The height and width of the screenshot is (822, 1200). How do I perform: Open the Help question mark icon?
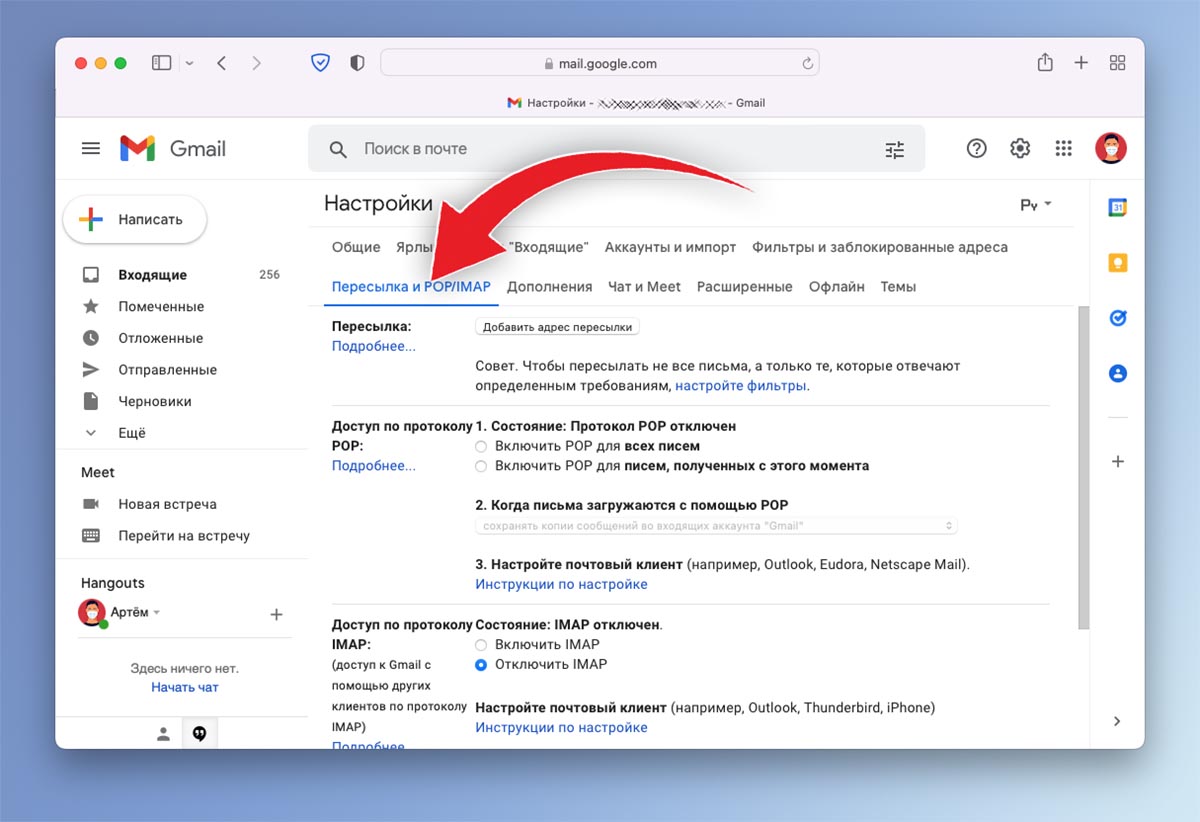coord(977,149)
